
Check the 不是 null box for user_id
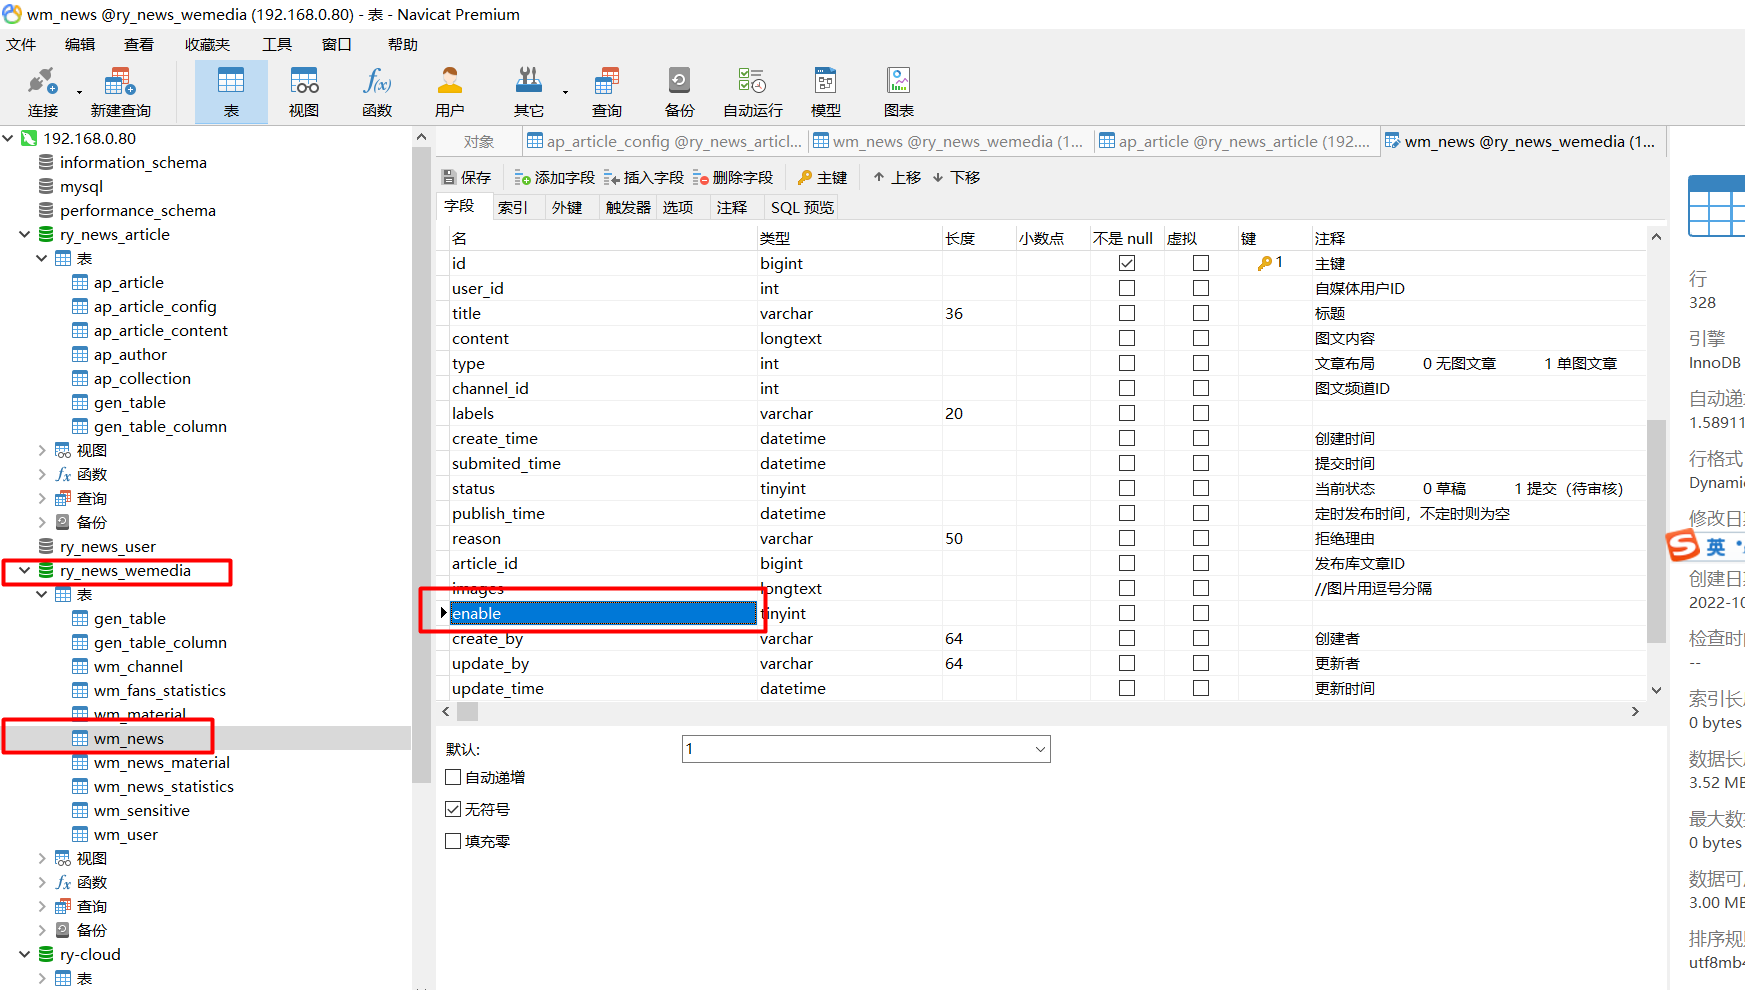tap(1127, 288)
